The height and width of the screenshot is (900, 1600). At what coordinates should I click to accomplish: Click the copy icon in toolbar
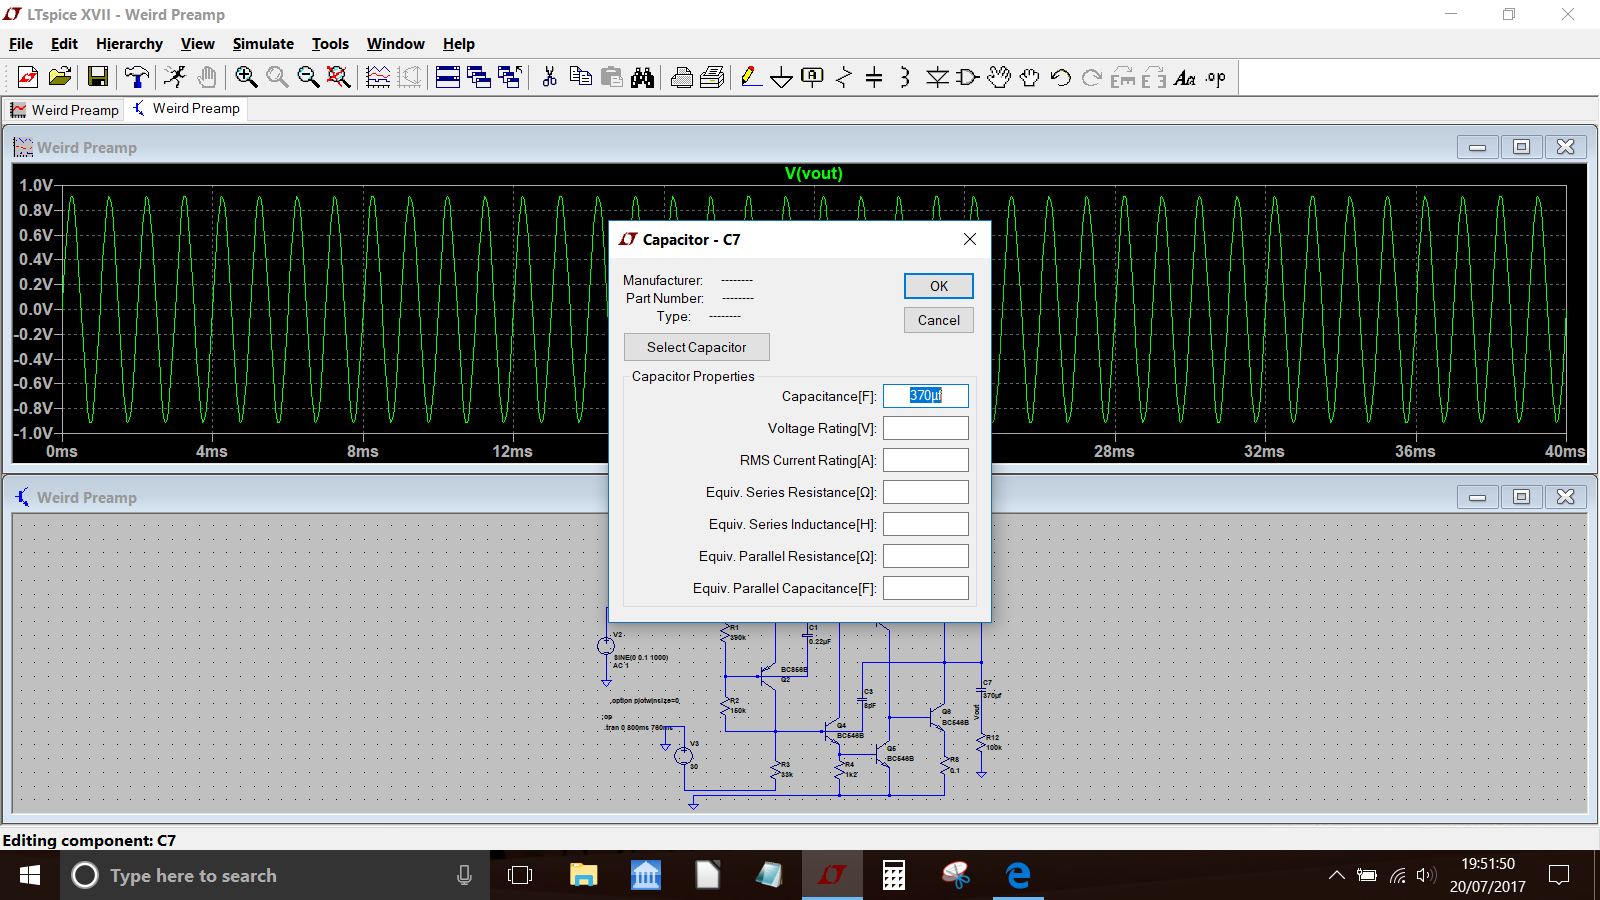[x=580, y=77]
